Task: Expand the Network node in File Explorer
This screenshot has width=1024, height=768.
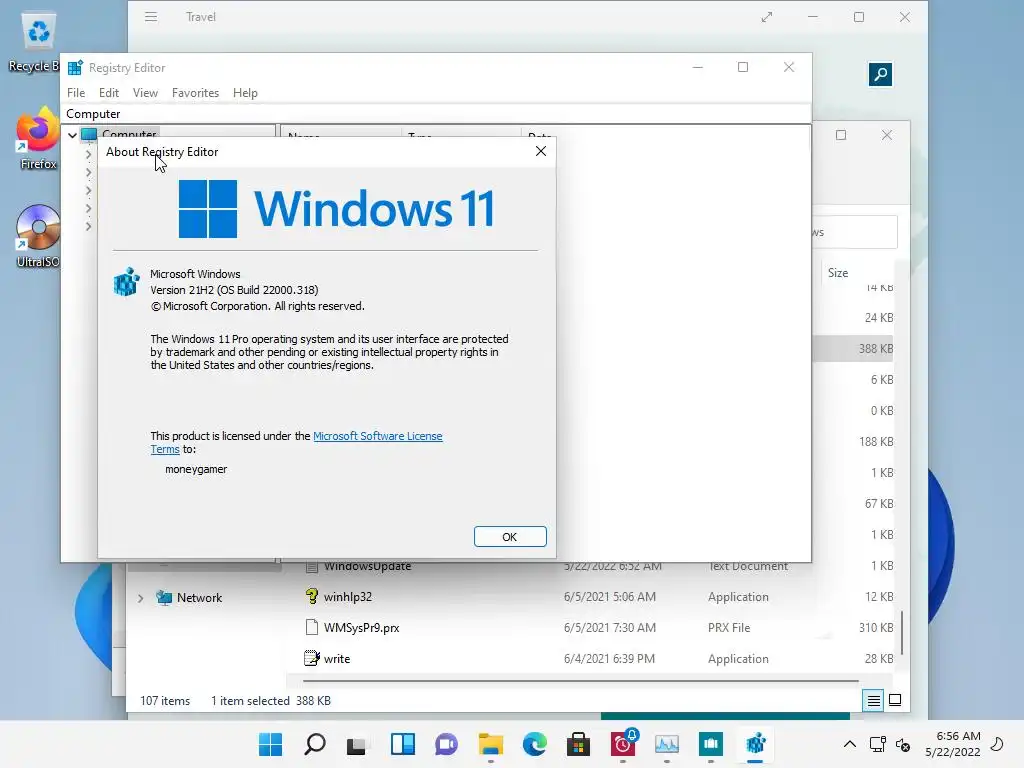Action: click(140, 598)
